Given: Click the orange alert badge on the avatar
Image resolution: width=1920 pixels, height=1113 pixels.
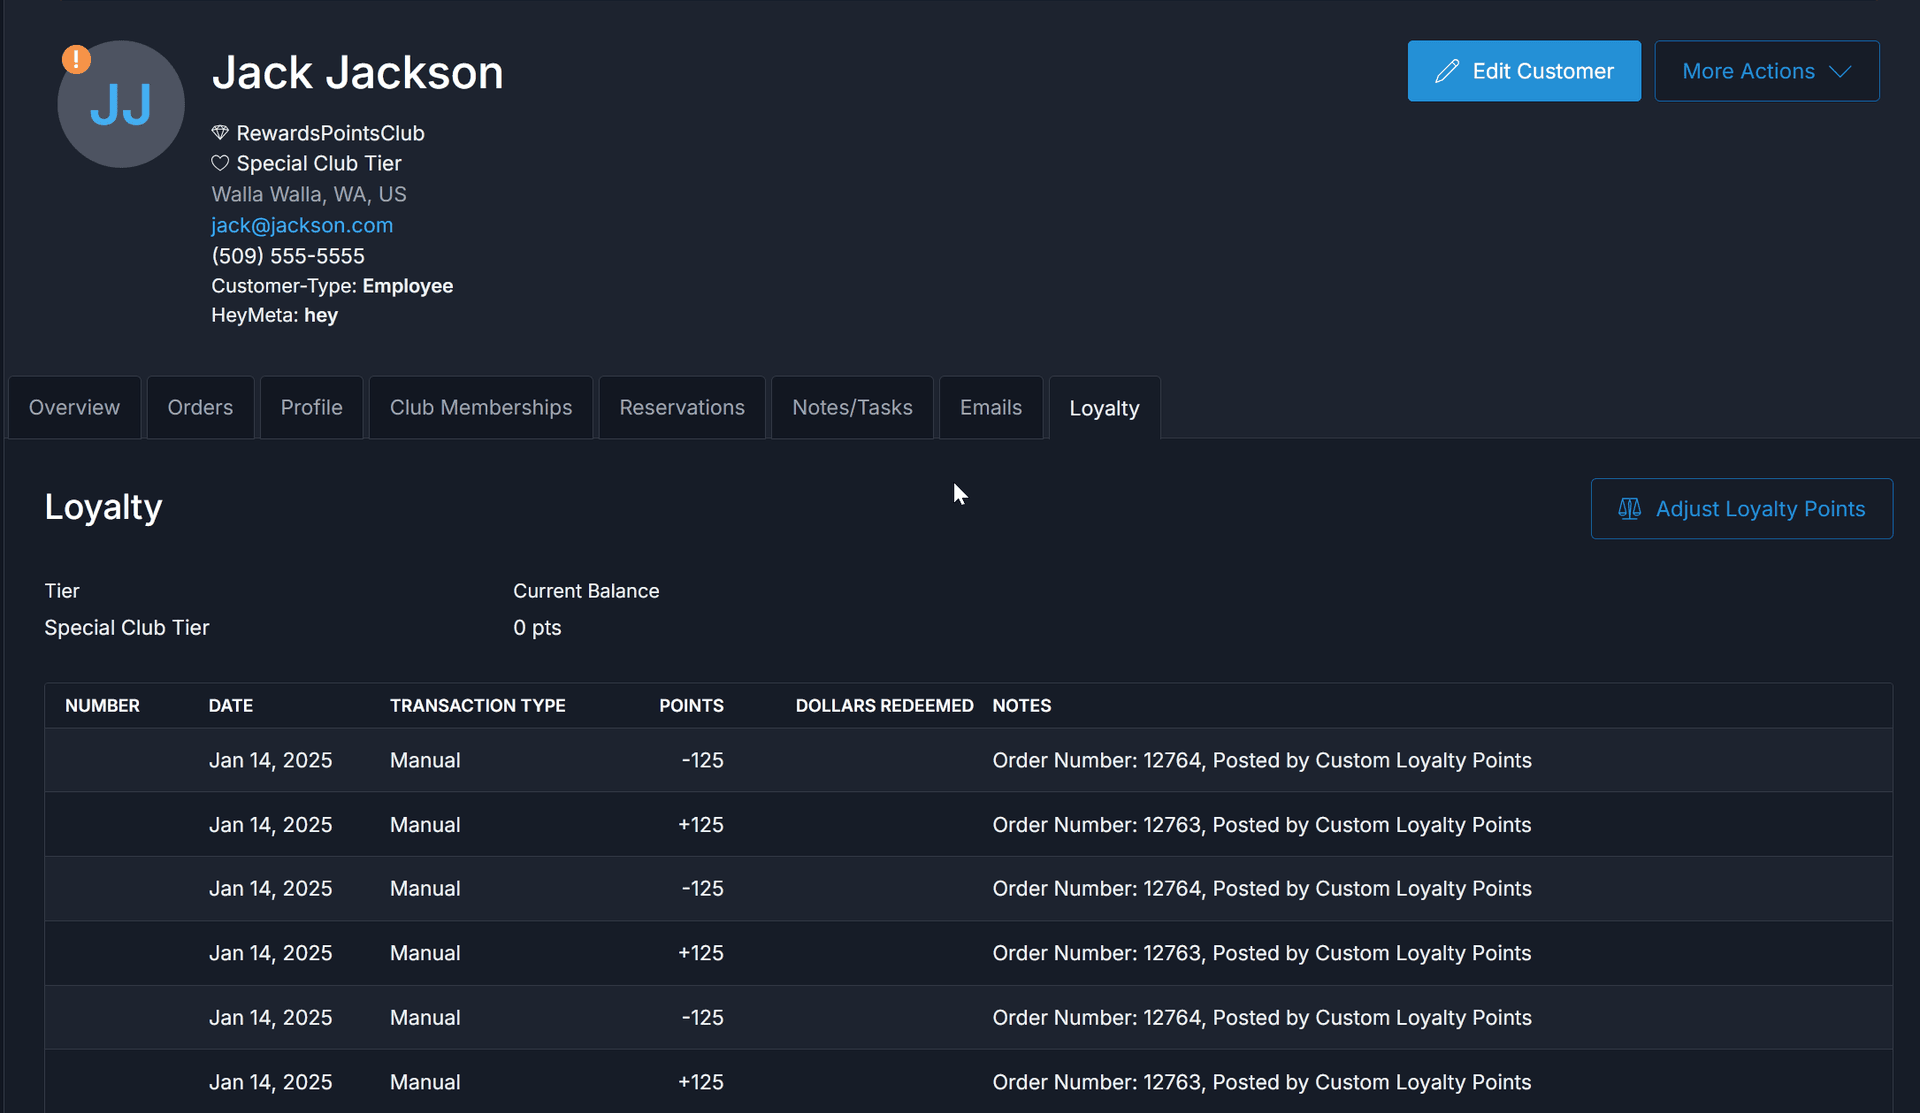Looking at the screenshot, I should (x=76, y=59).
